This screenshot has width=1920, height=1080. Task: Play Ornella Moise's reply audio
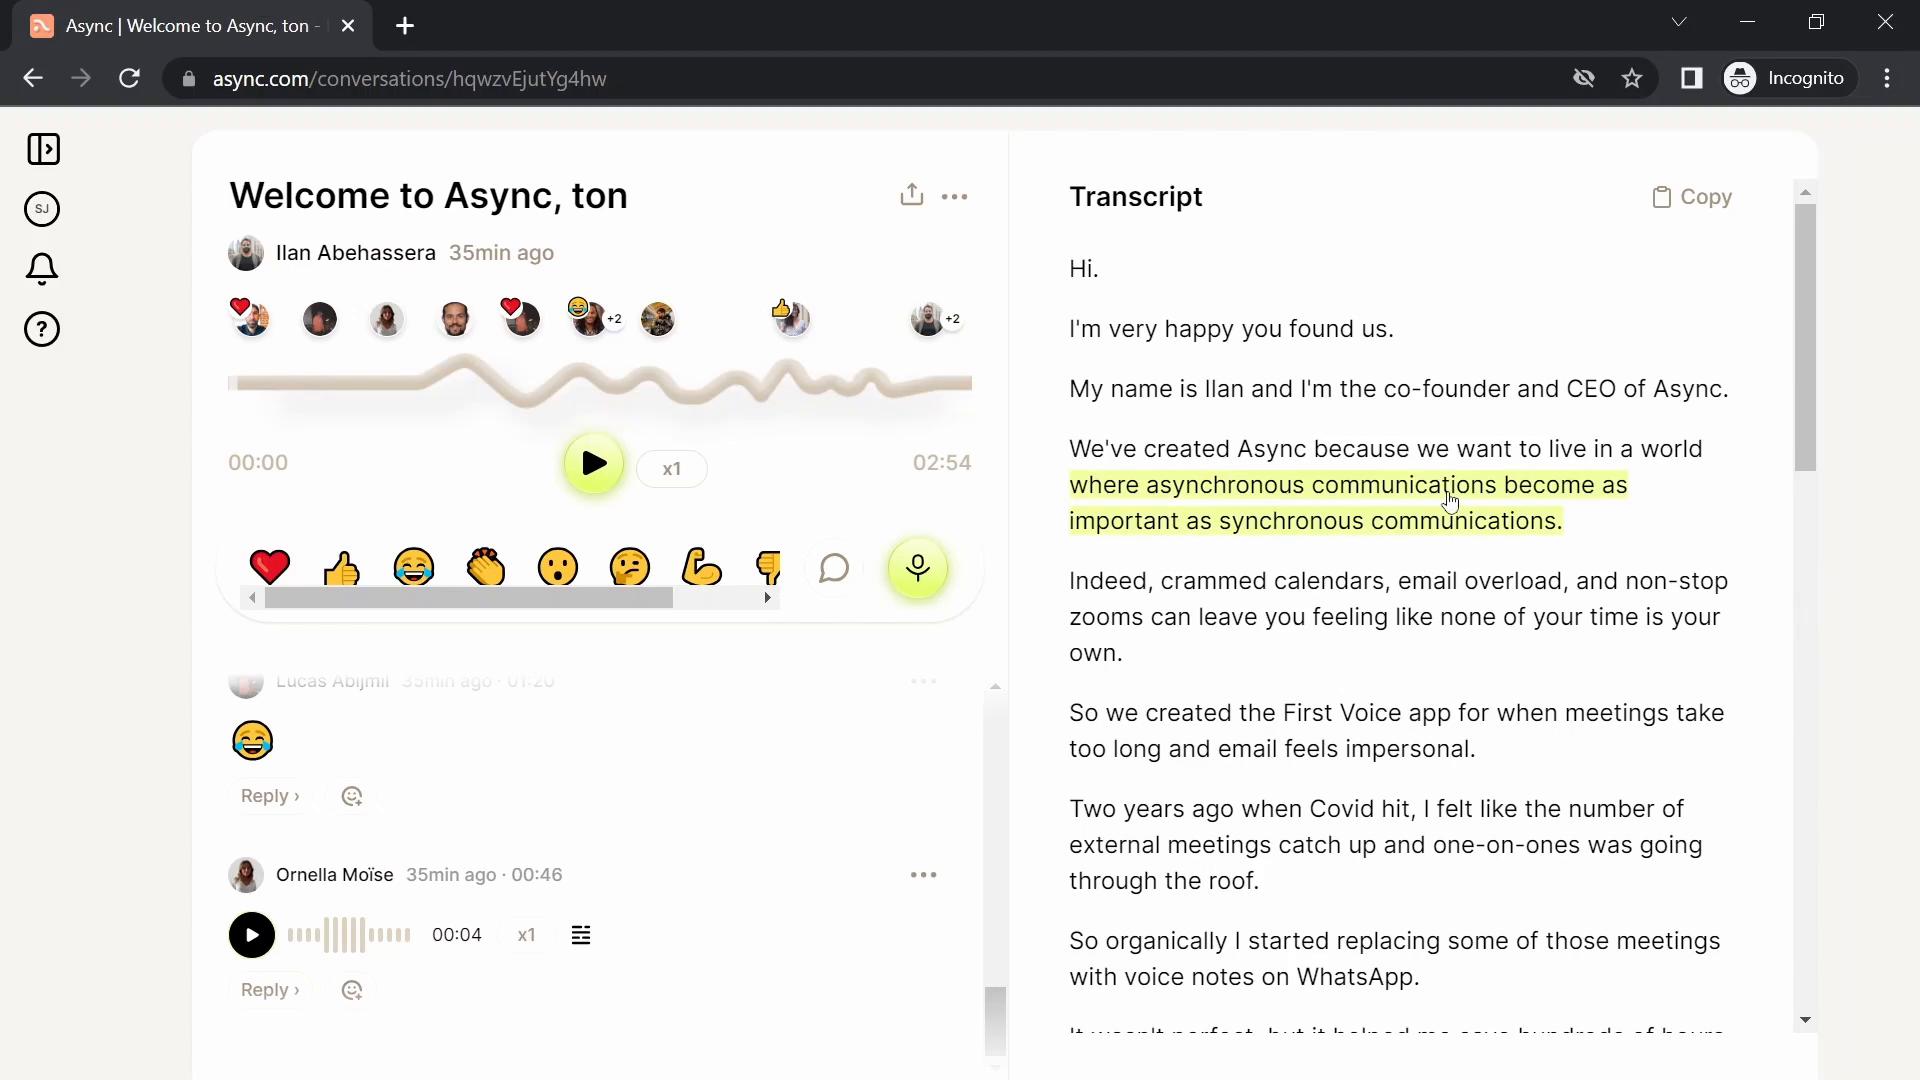pyautogui.click(x=253, y=935)
